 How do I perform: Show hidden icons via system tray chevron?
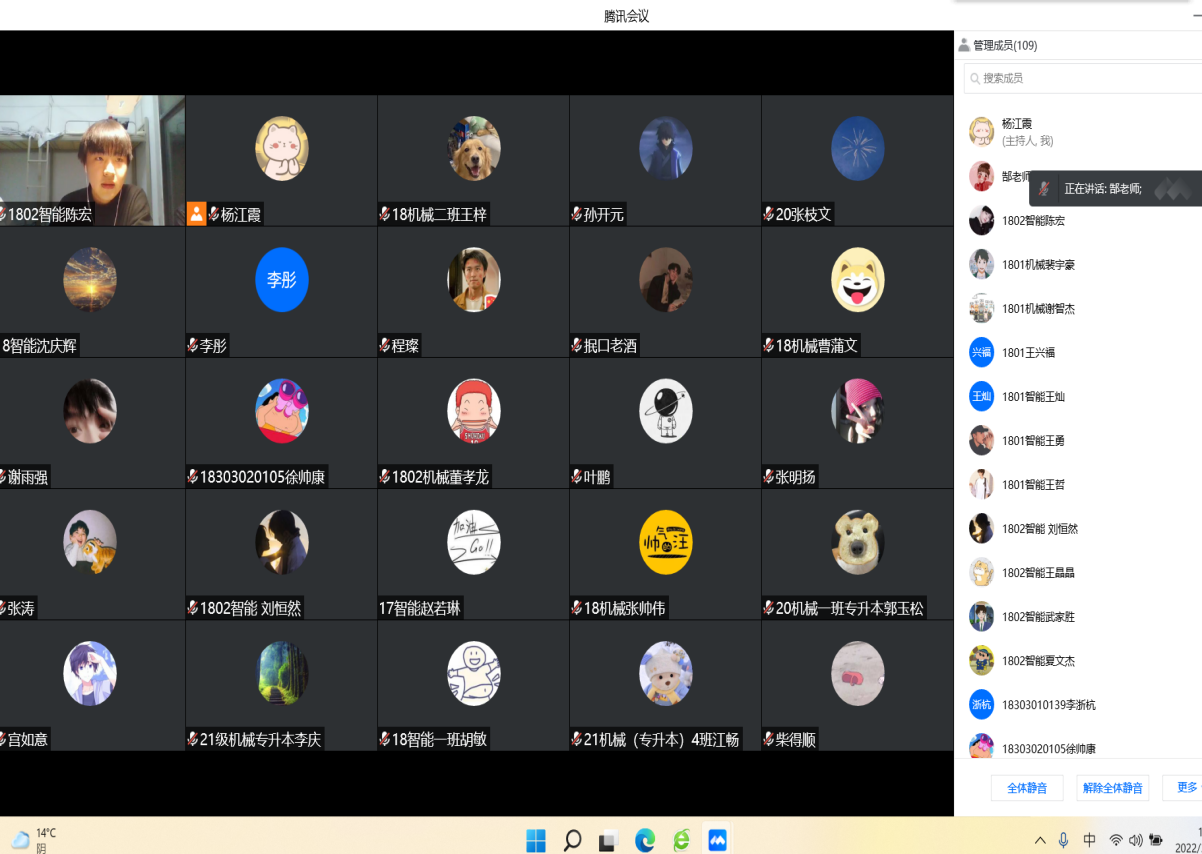coord(1040,840)
